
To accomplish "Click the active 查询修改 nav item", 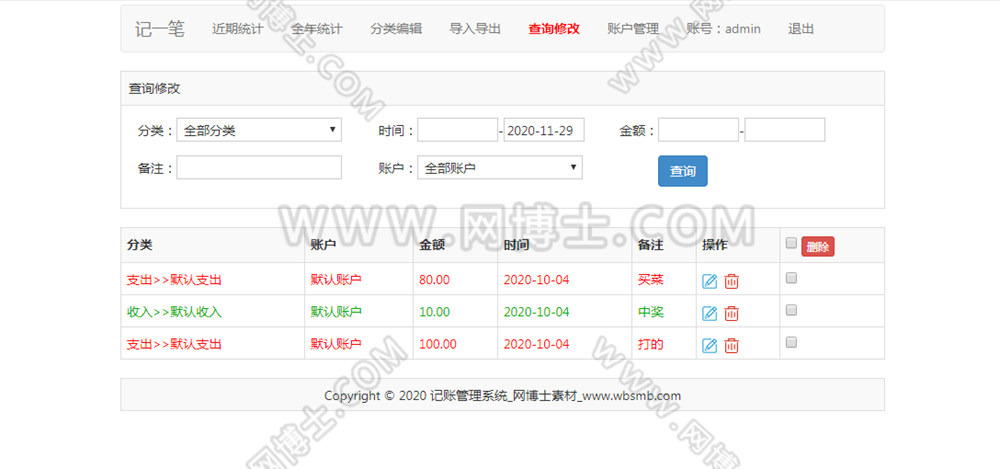I will (x=554, y=29).
